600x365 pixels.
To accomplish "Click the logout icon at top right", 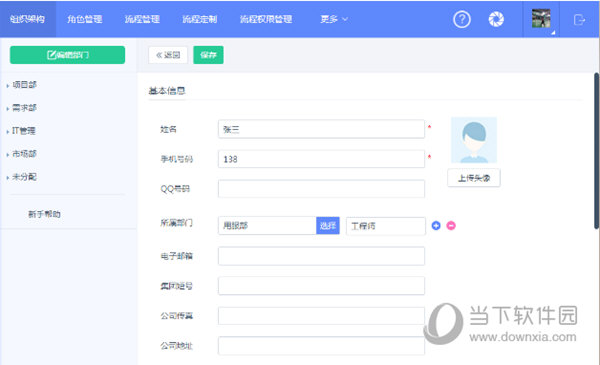I will pos(579,19).
